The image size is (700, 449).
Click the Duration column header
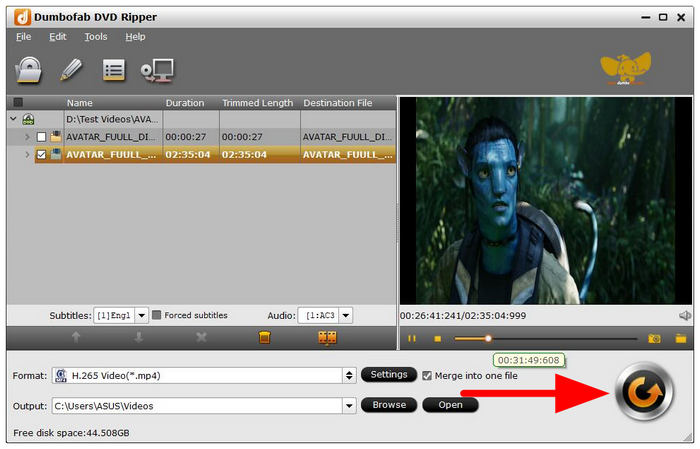tap(191, 103)
